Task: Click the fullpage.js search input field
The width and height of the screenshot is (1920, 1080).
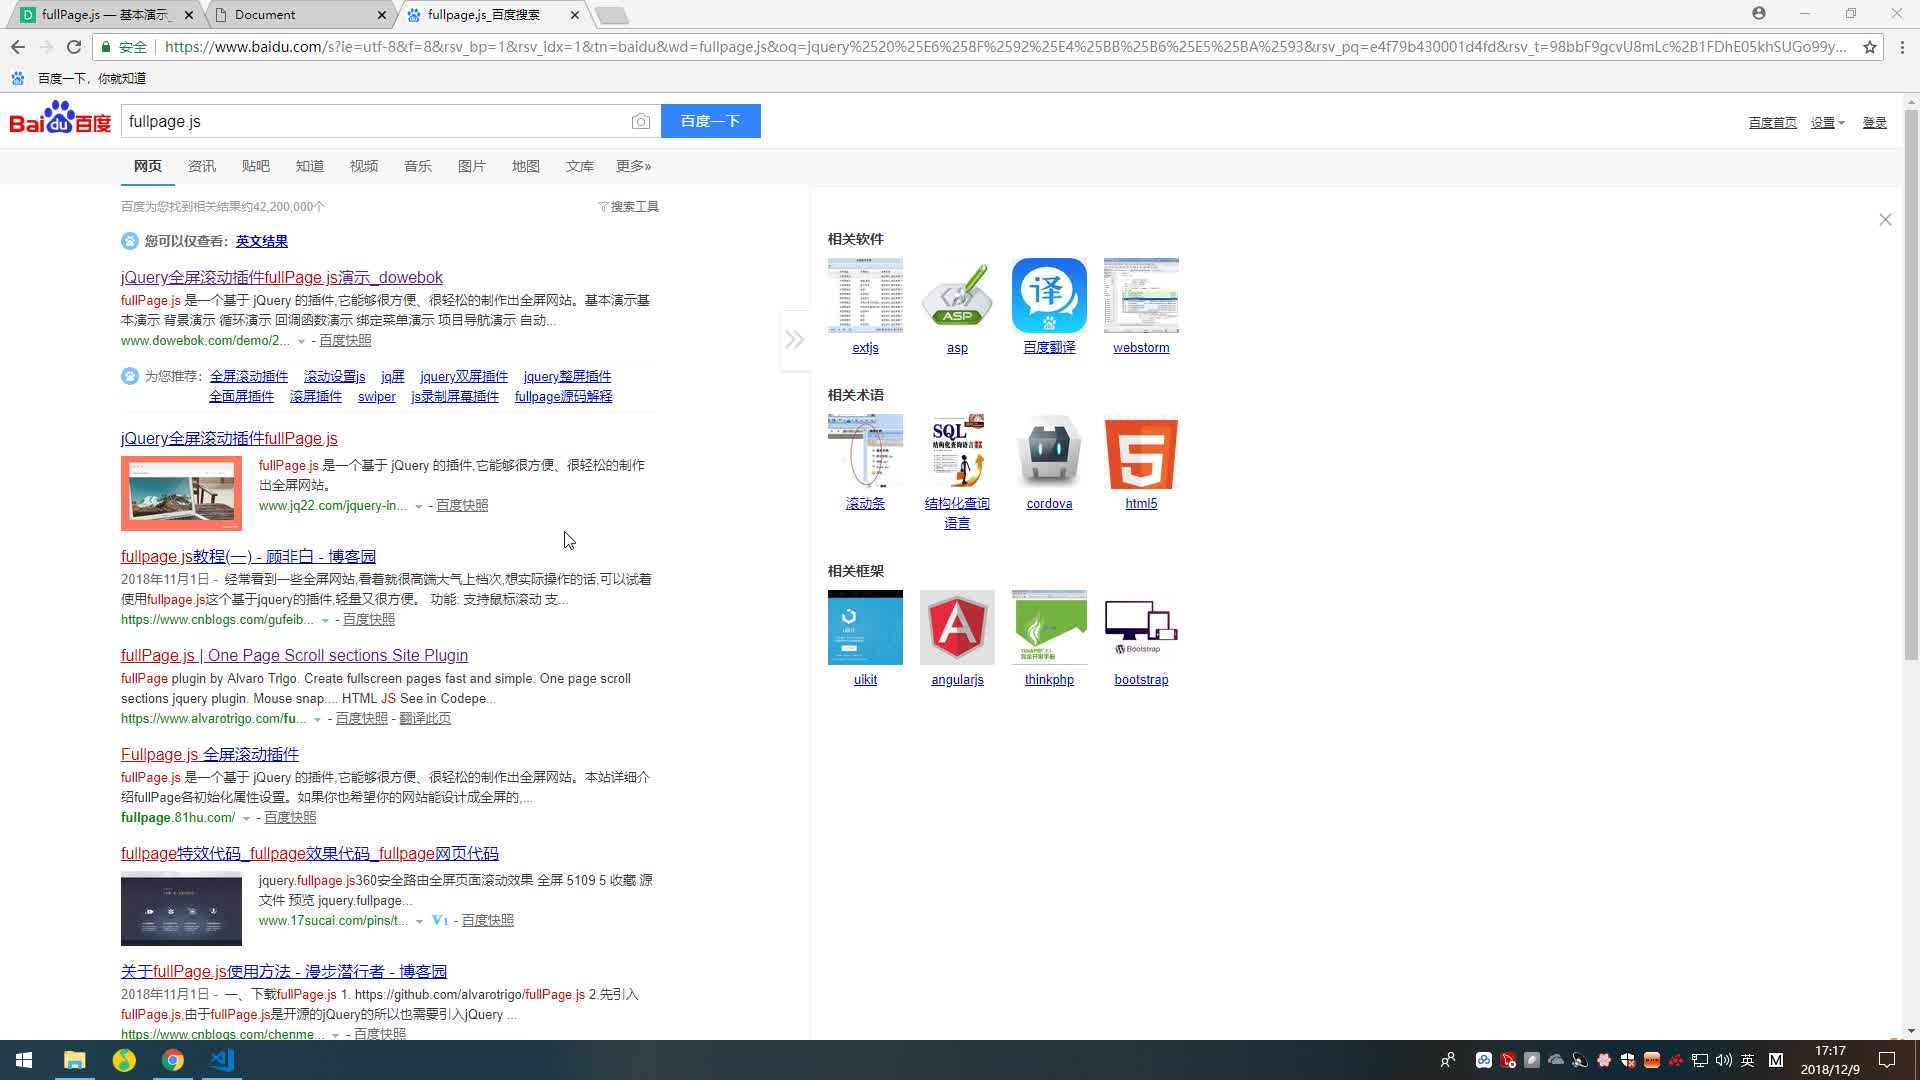Action: click(x=375, y=121)
